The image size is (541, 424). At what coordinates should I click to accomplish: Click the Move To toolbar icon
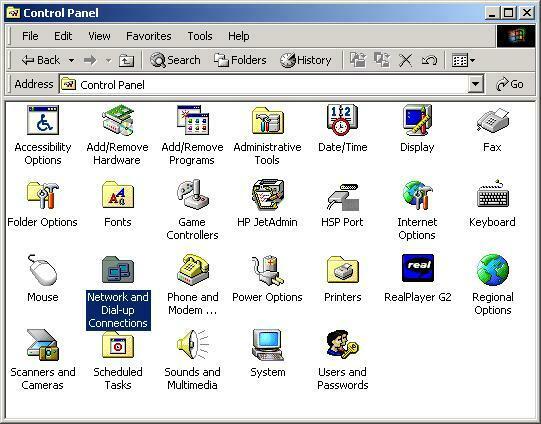358,60
